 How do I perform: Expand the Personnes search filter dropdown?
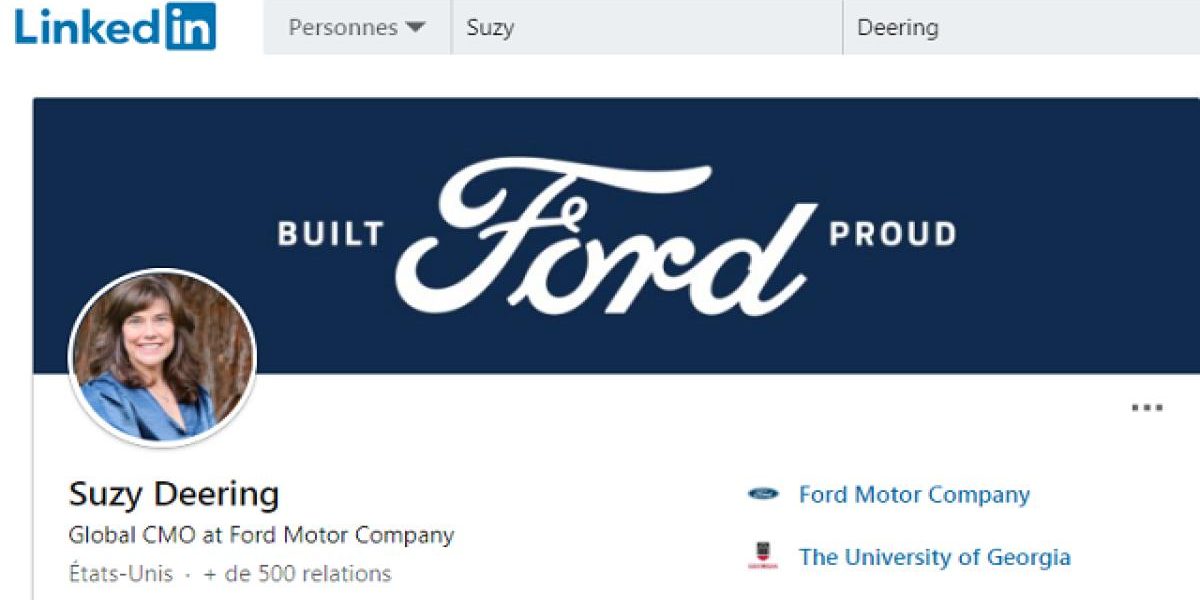(356, 27)
